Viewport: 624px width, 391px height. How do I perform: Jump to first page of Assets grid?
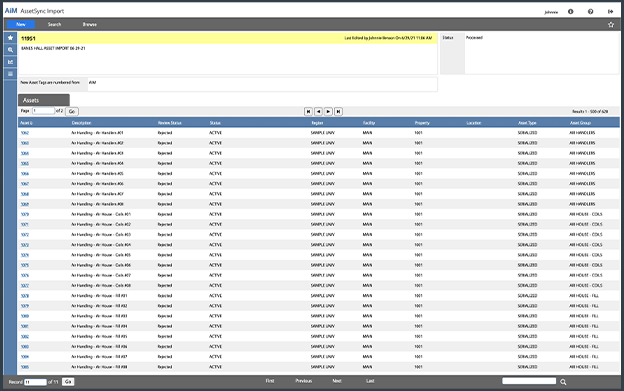click(x=308, y=112)
